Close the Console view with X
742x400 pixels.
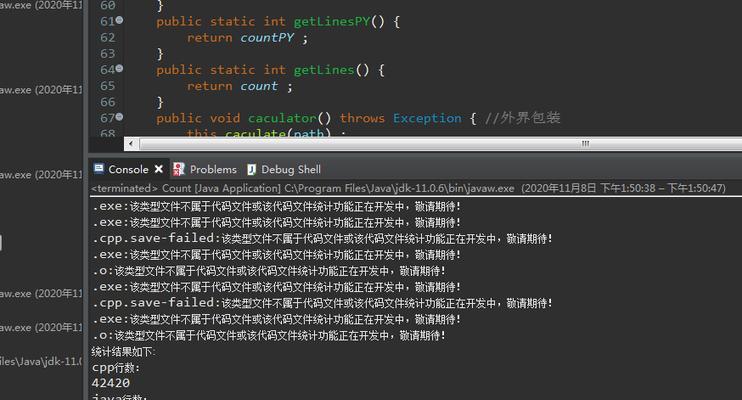(159, 169)
